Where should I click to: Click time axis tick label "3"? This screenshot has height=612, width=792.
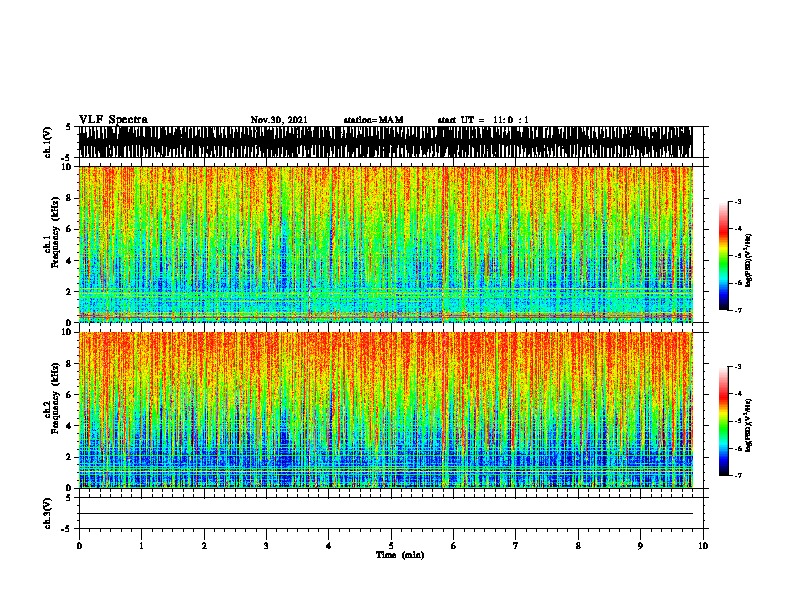[x=266, y=545]
